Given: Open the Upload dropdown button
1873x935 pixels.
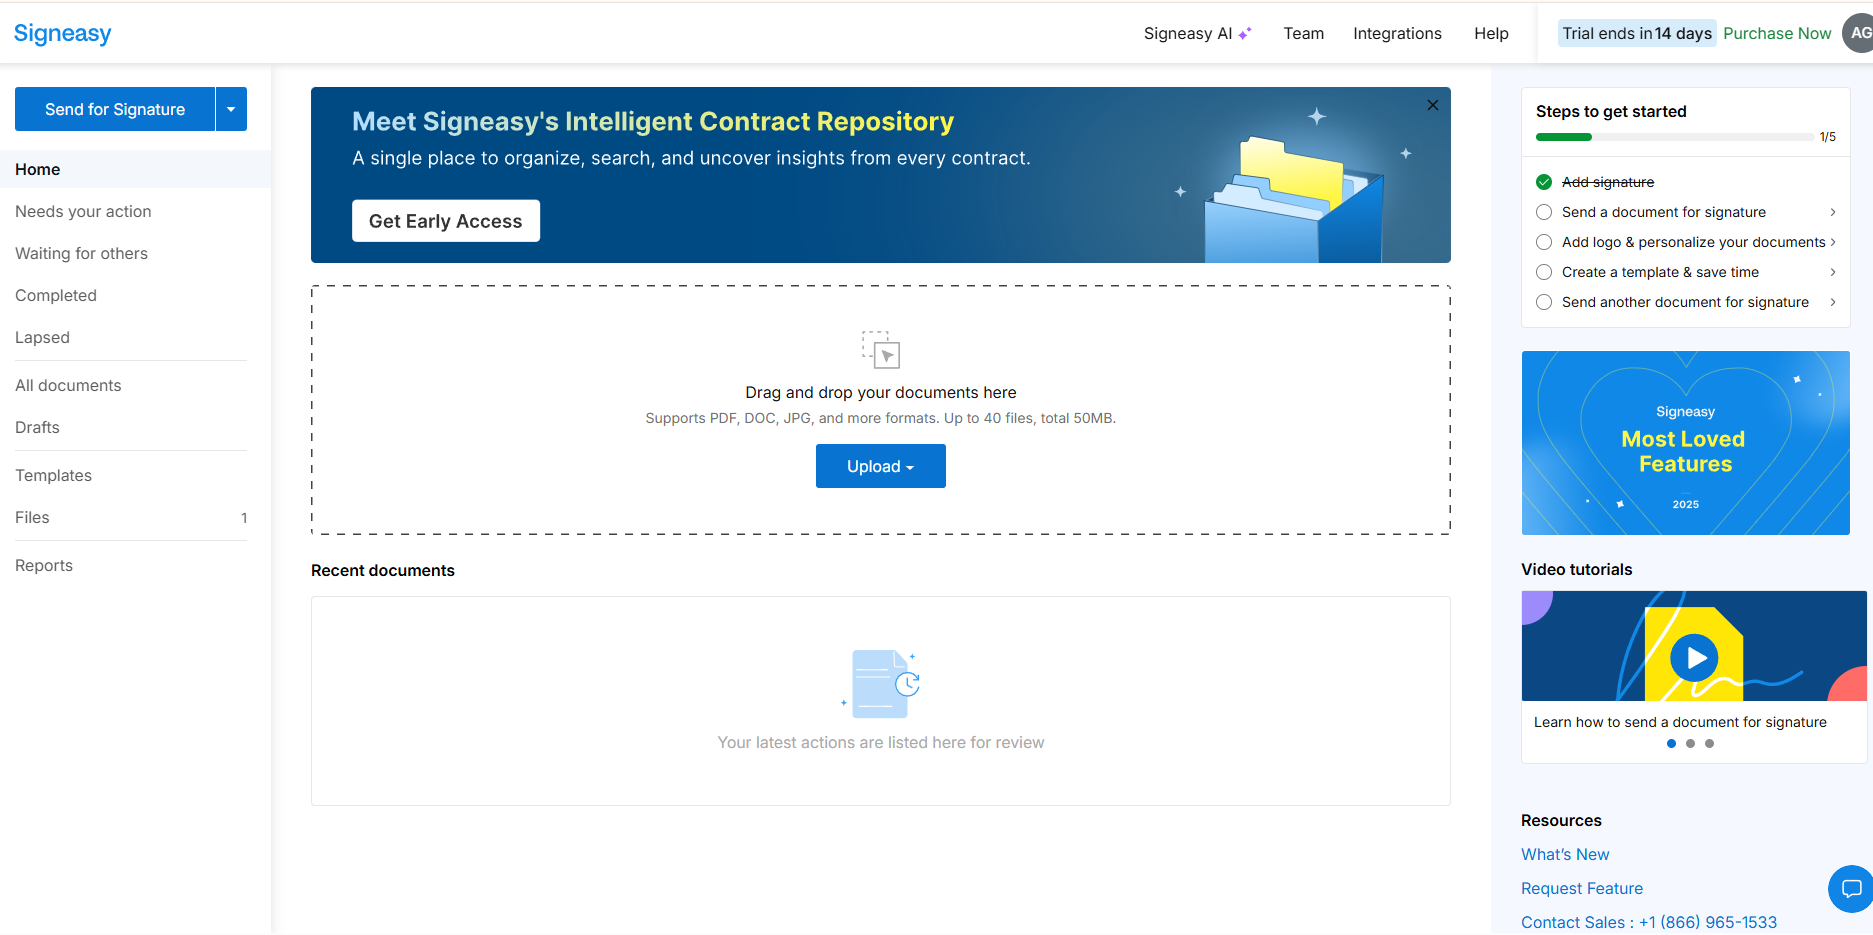Looking at the screenshot, I should (881, 466).
